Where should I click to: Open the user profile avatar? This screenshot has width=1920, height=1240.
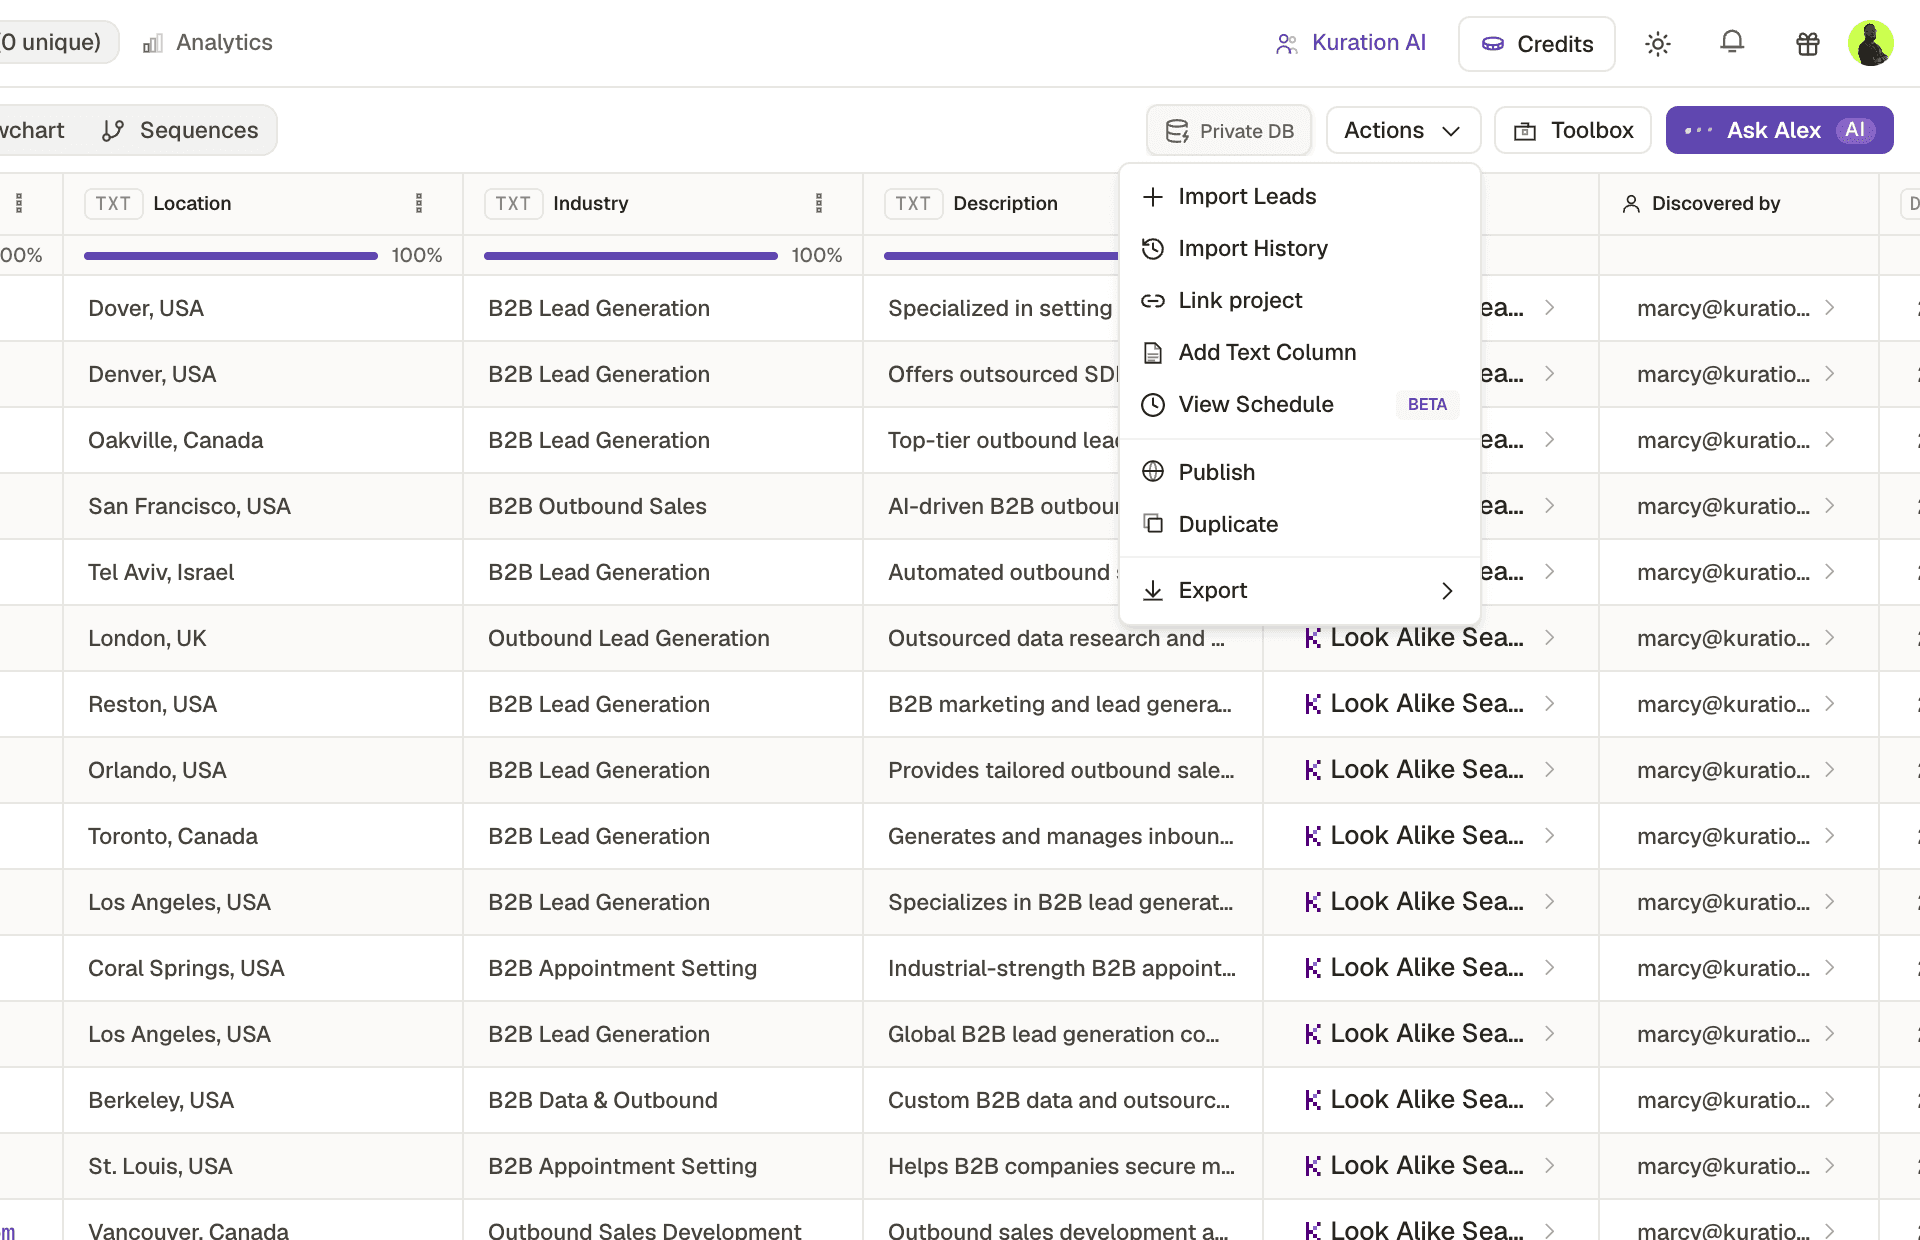pos(1870,43)
